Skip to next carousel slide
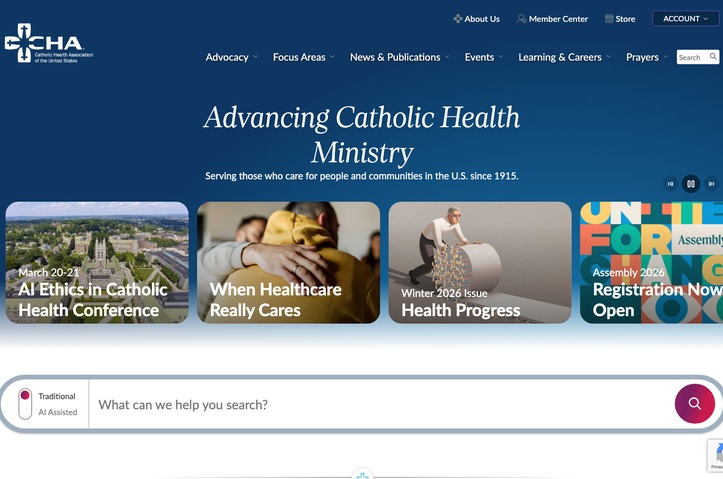Image resolution: width=723 pixels, height=479 pixels. (x=711, y=184)
